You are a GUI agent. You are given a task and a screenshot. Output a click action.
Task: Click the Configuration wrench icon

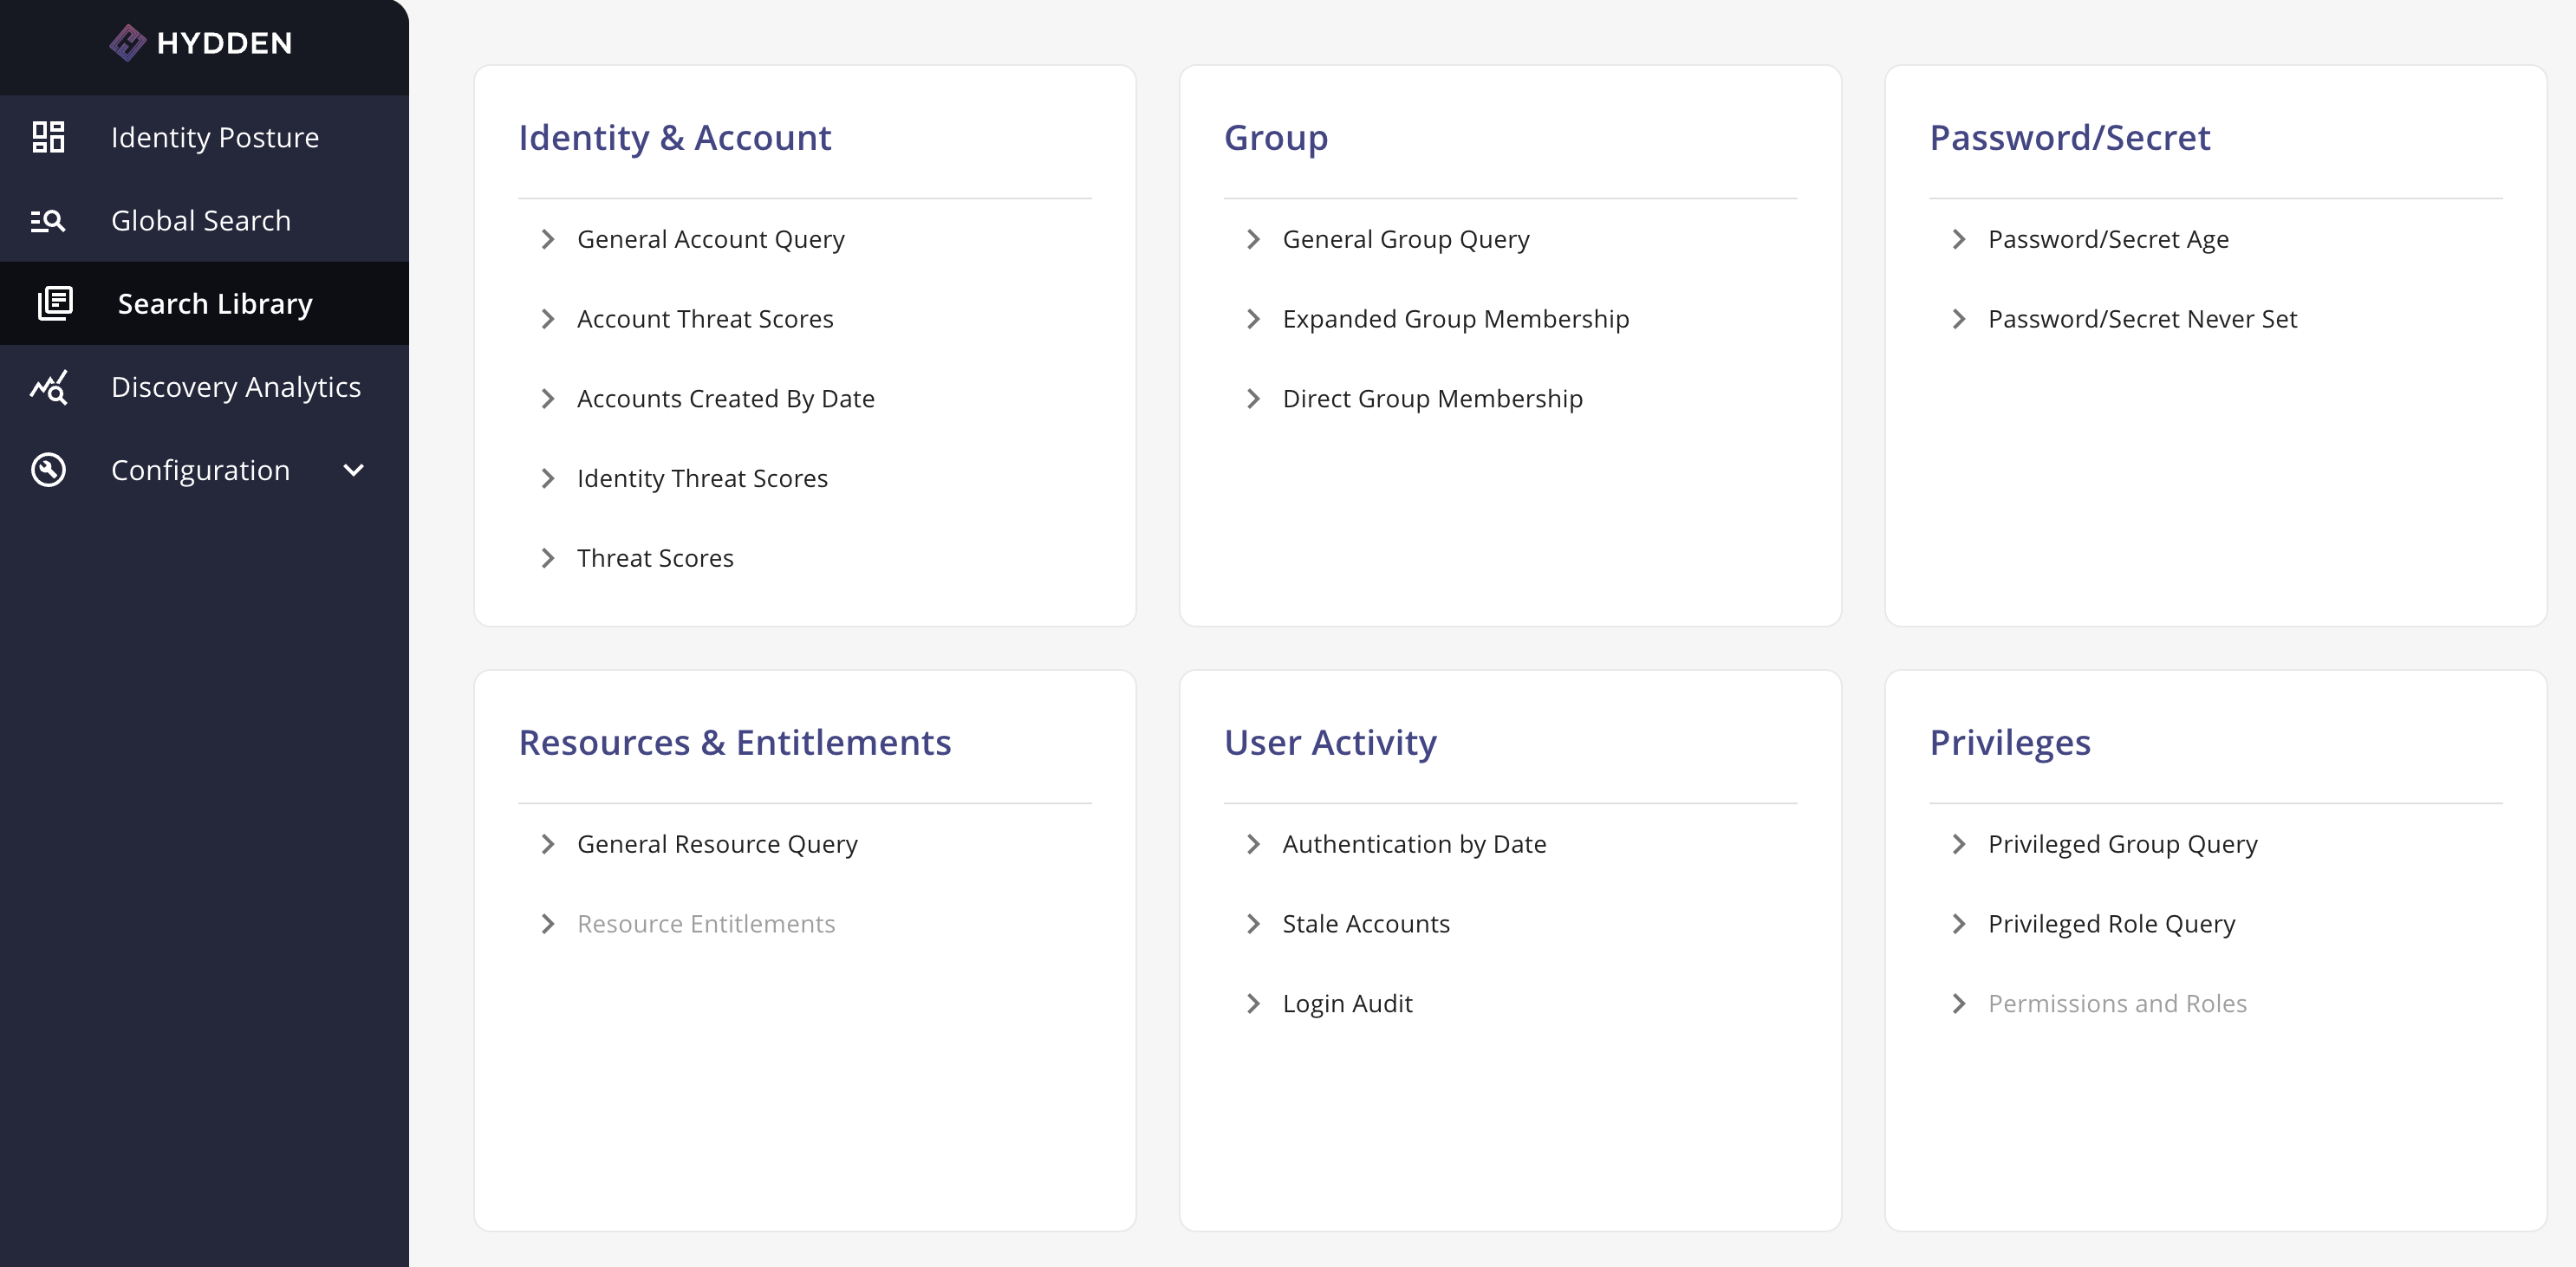click(x=48, y=469)
